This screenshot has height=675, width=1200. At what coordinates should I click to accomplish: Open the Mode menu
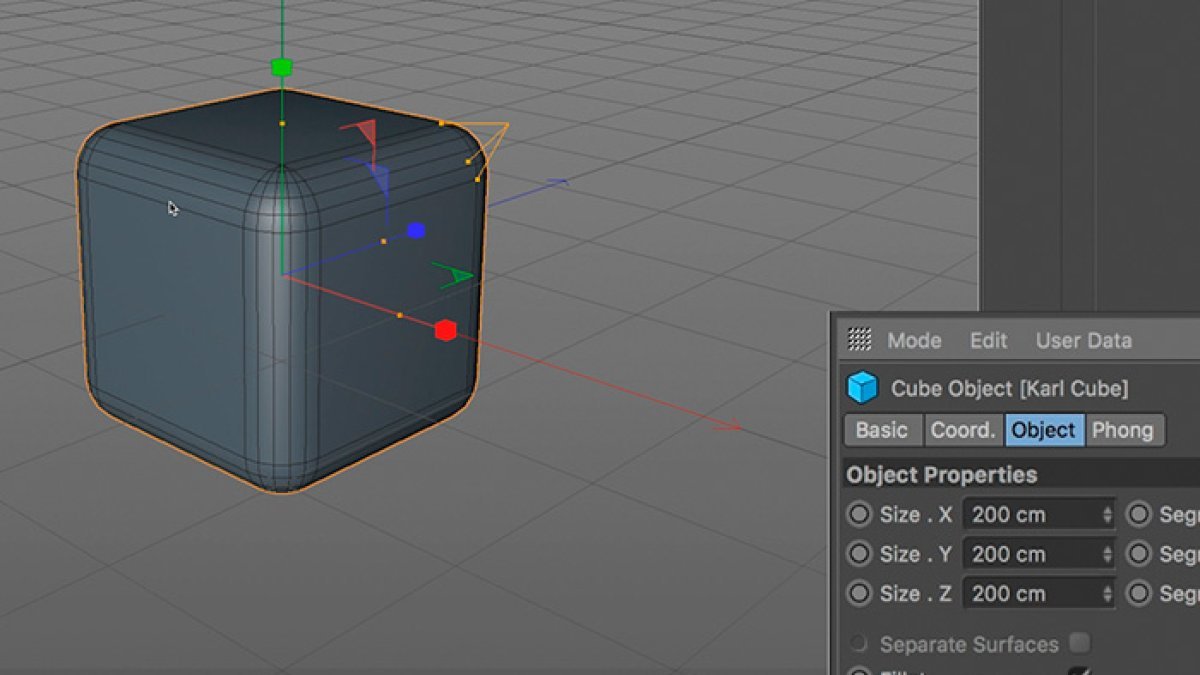coord(914,340)
